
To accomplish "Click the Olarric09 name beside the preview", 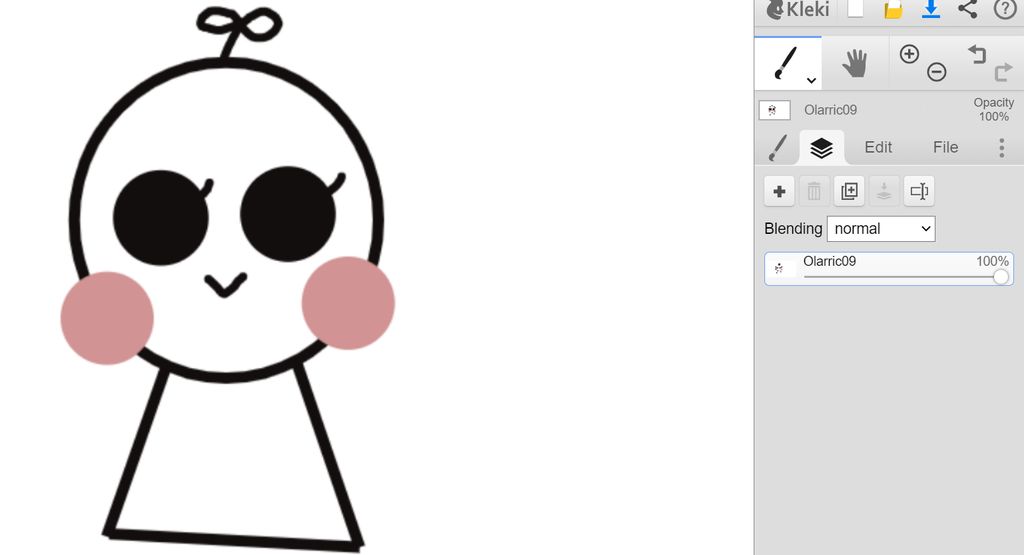I will (x=830, y=110).
